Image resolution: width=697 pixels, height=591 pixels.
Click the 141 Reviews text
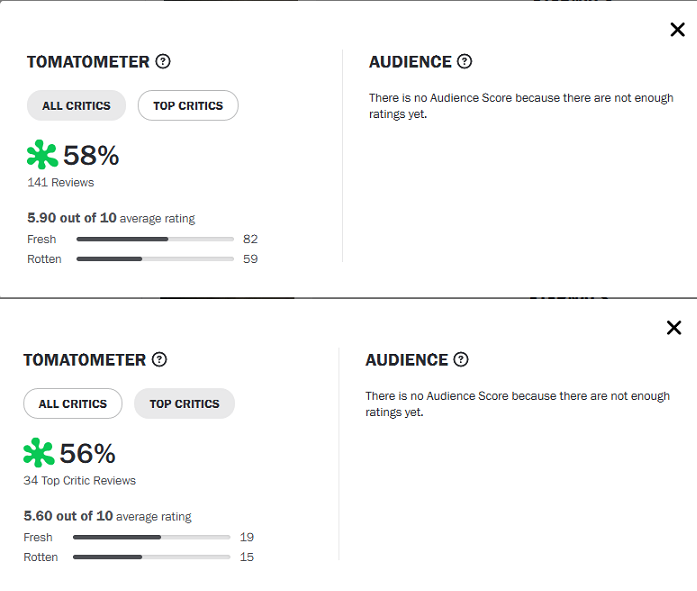tap(61, 183)
